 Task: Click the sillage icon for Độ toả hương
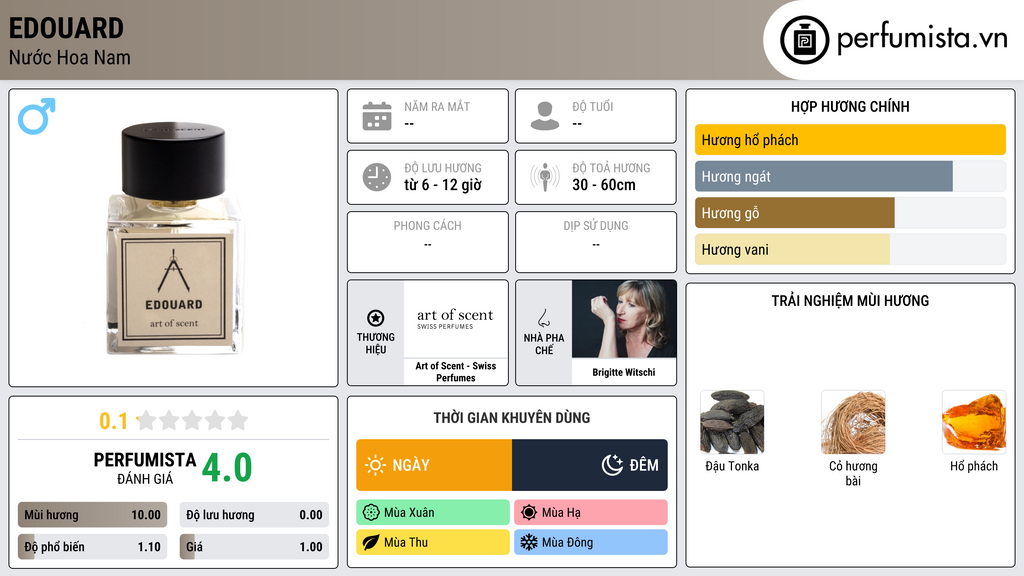545,177
